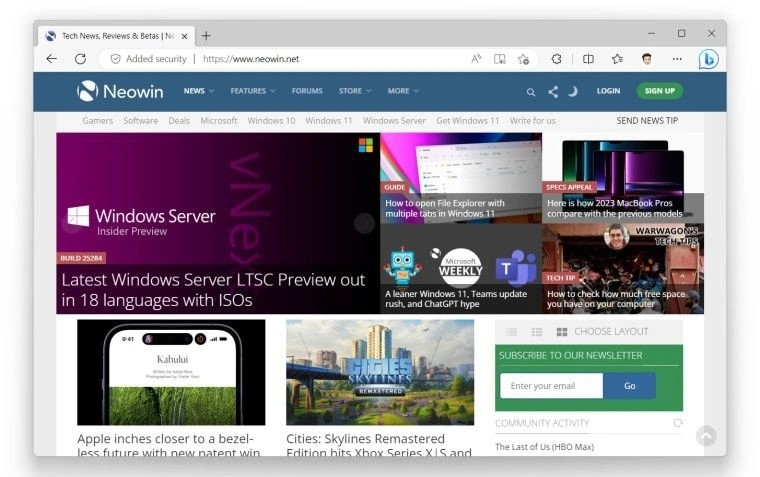760x477 pixels.
Task: Click the GUIDE tag label
Action: [394, 187]
